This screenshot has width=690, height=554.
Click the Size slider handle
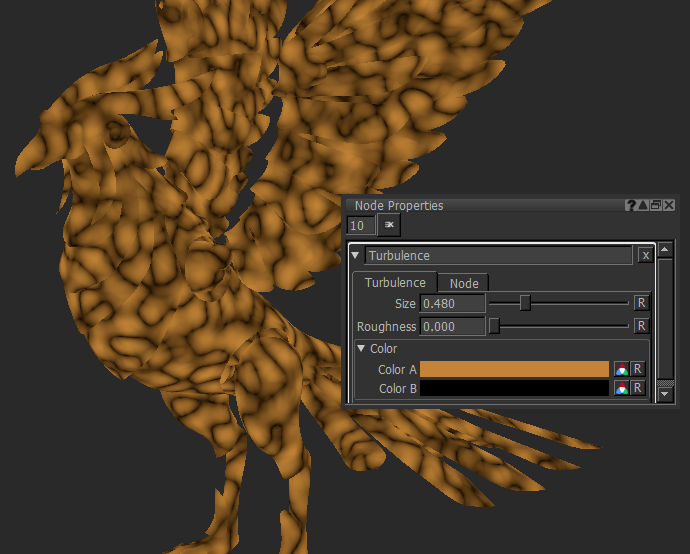tap(525, 302)
